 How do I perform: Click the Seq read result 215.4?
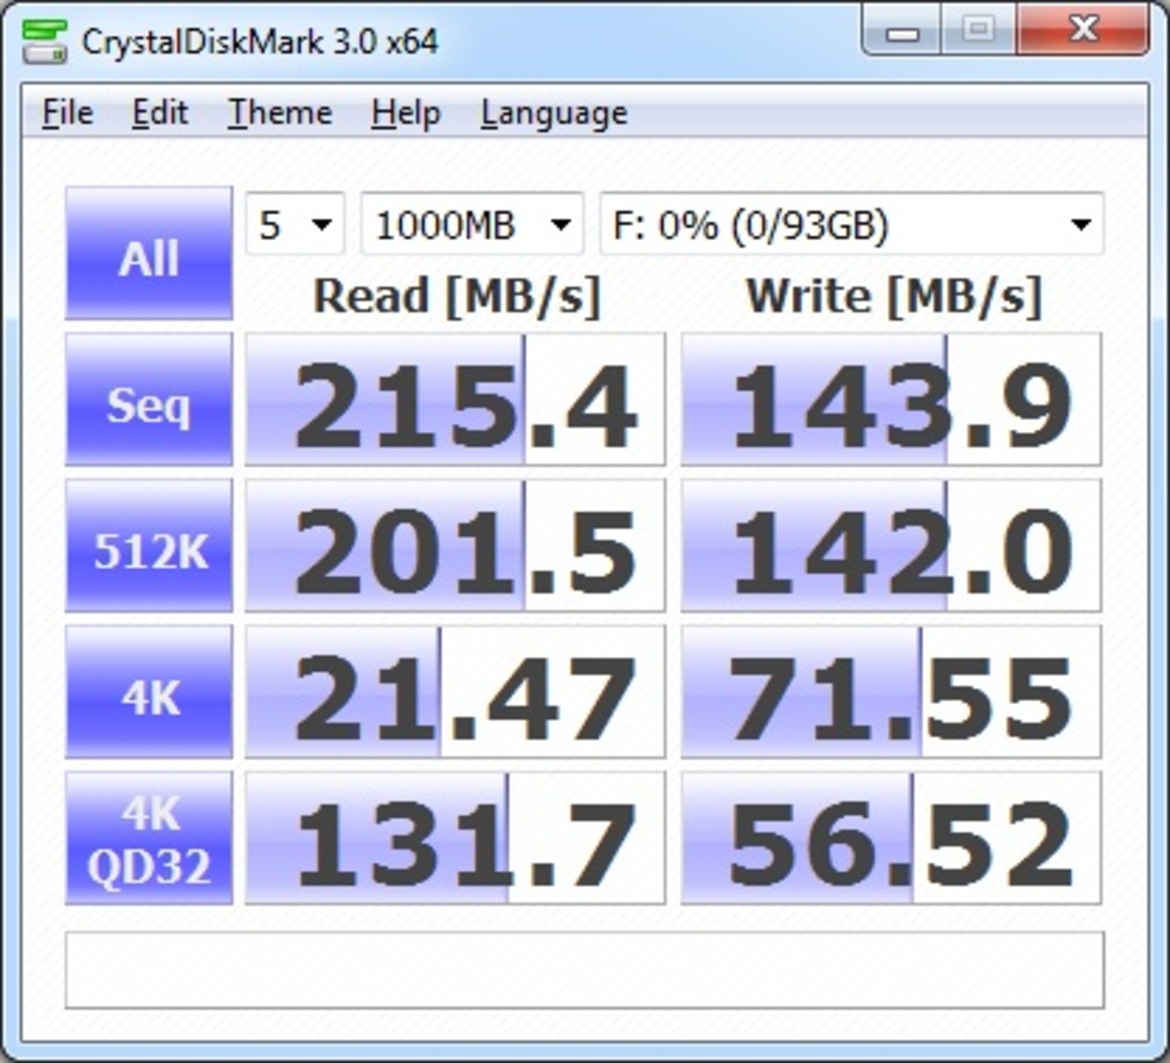(x=455, y=399)
